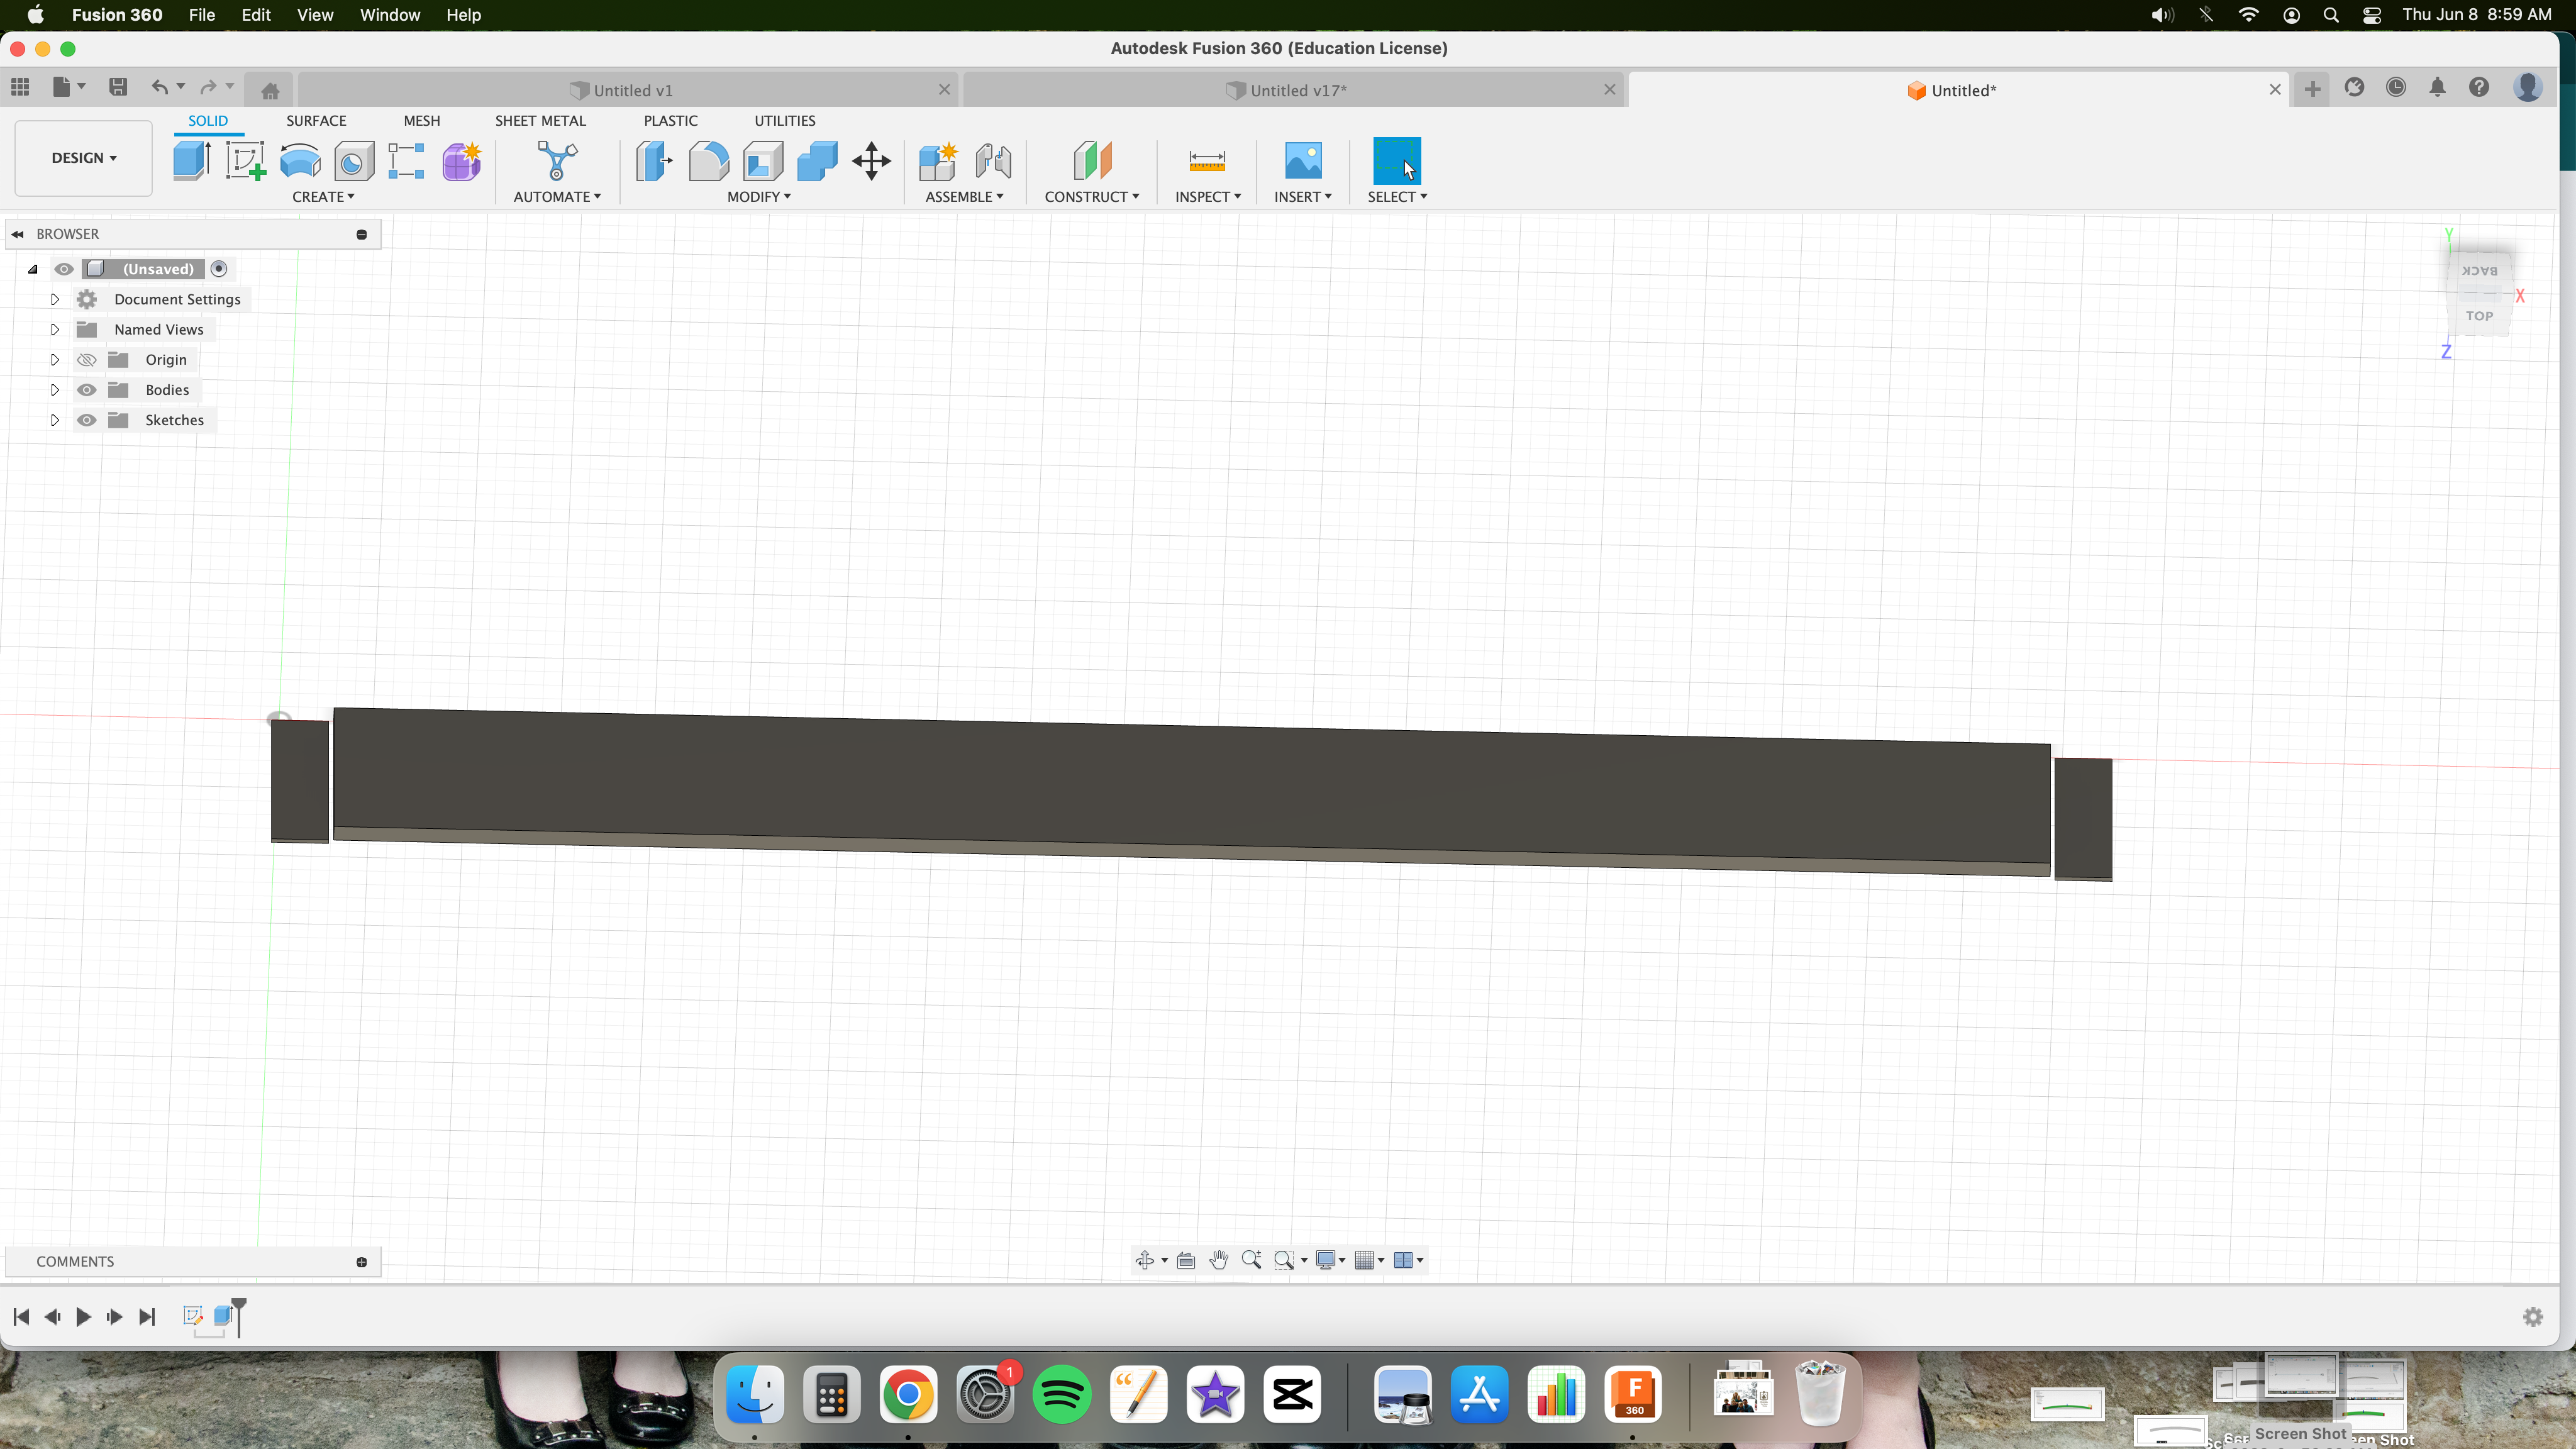Click the Combine tool icon
Screen dimensions: 2576x1449
tap(817, 161)
